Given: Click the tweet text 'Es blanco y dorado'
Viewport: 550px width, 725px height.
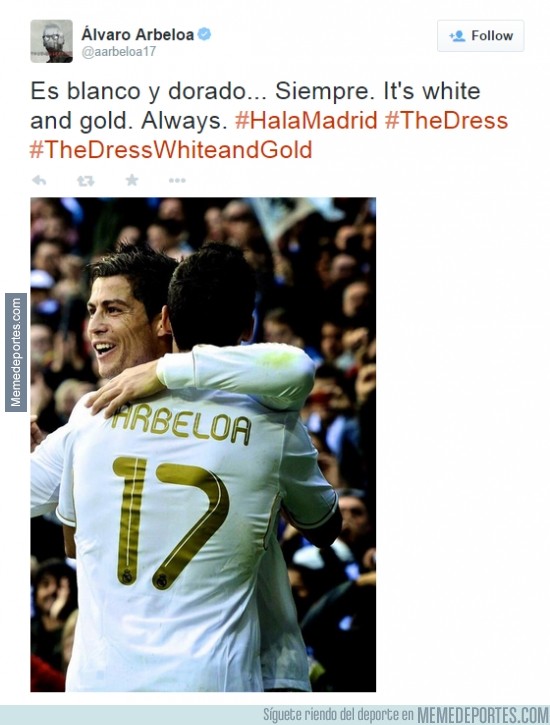Looking at the screenshot, I should (138, 91).
